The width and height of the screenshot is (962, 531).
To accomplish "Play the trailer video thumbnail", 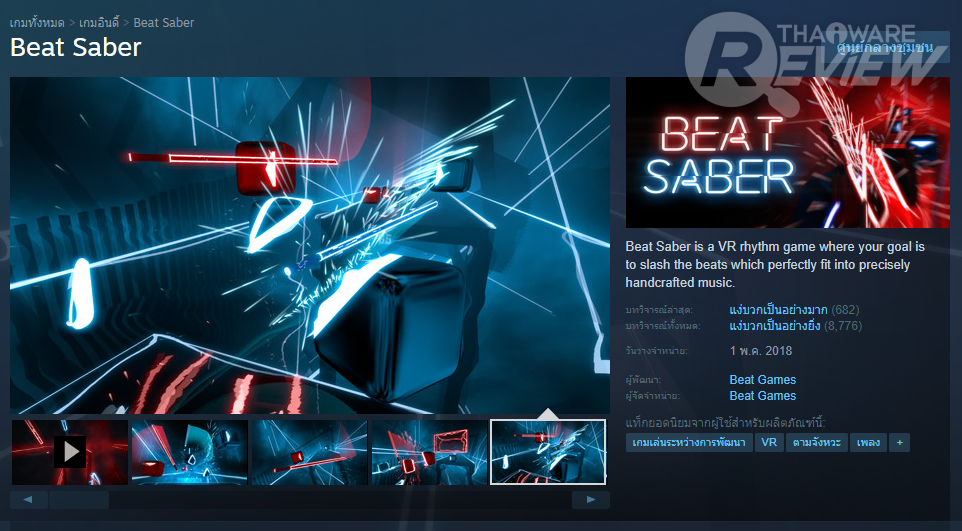I will pos(69,452).
